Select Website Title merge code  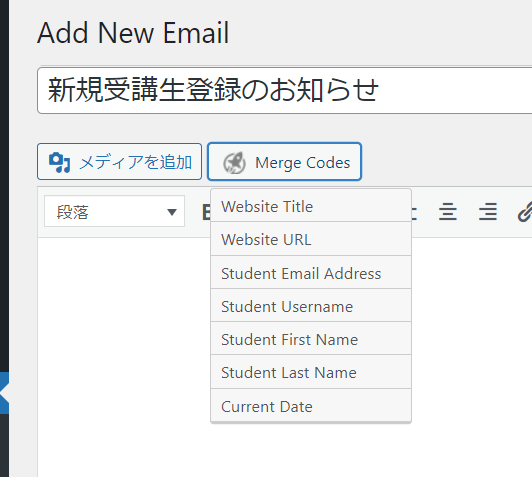[x=311, y=206]
